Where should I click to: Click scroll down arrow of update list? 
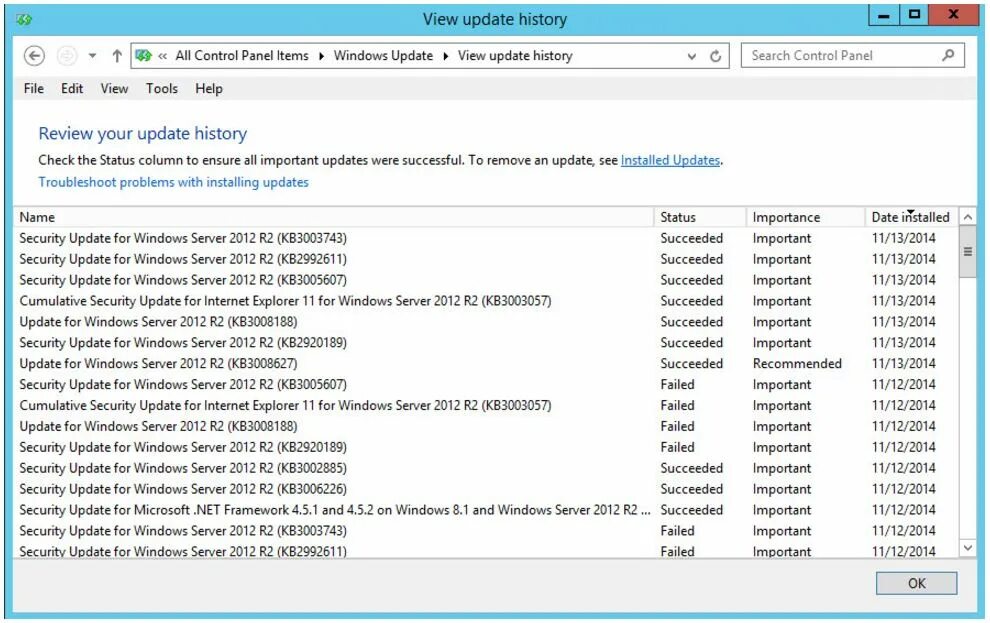point(967,548)
